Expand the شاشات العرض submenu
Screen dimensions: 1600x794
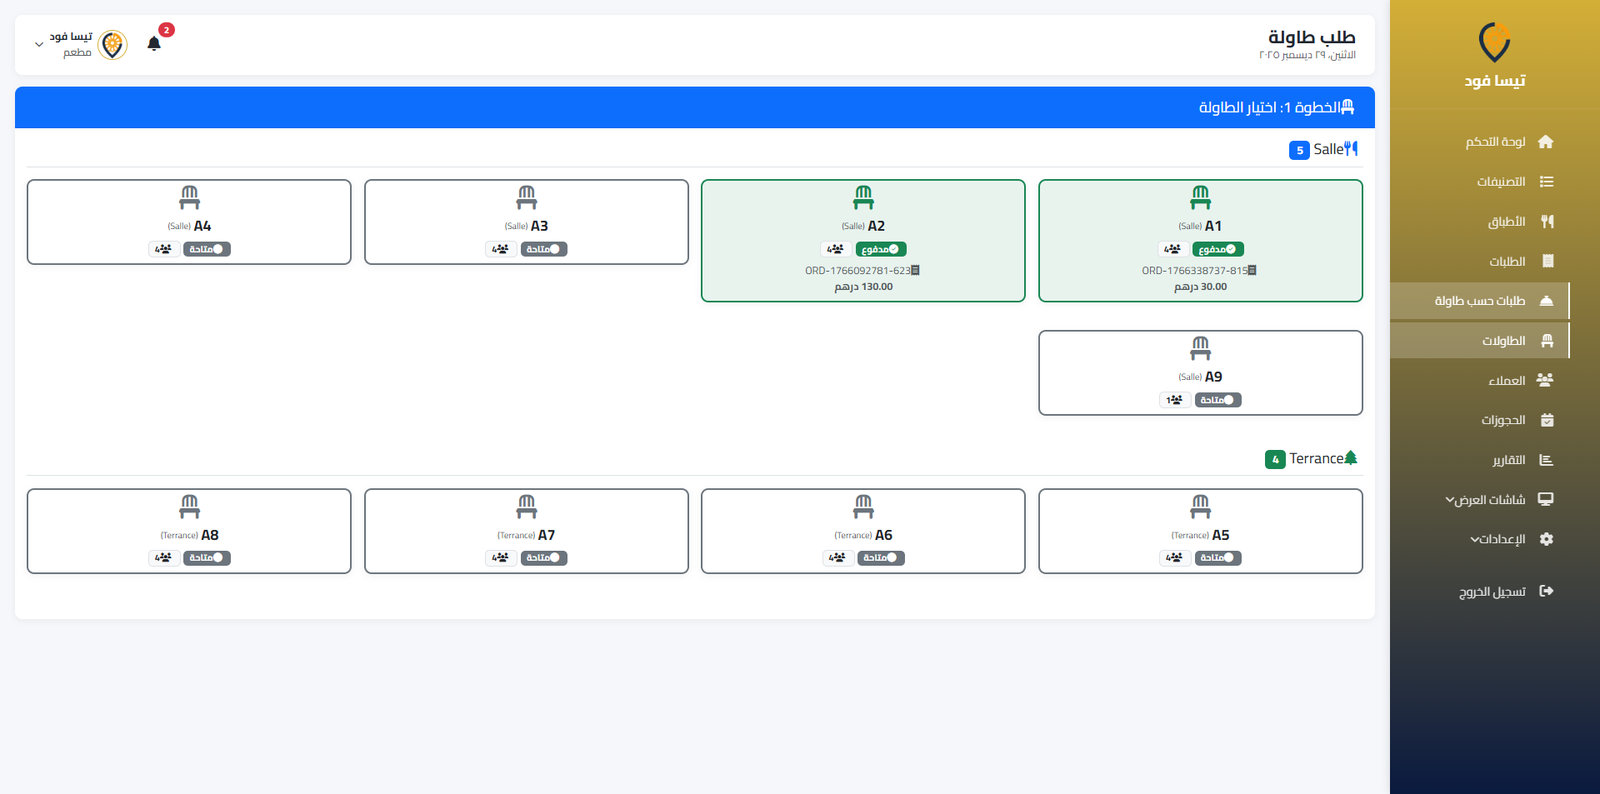point(1450,500)
